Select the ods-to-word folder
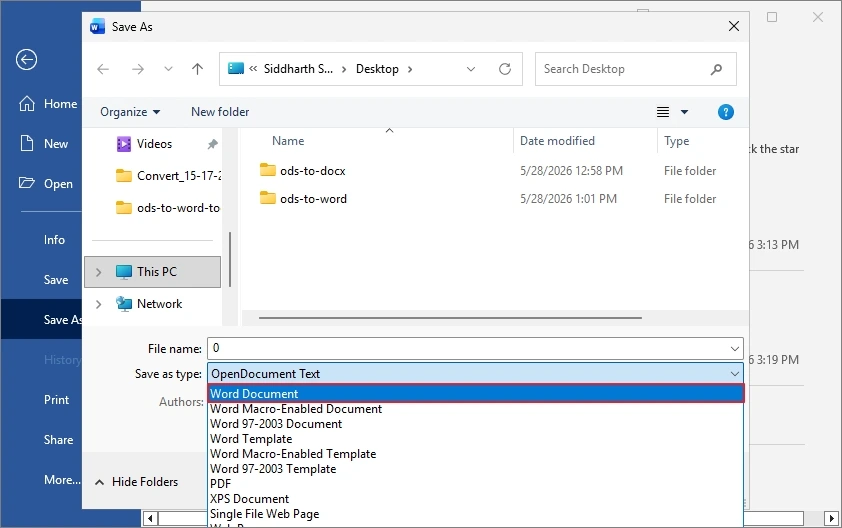The height and width of the screenshot is (528, 842). pyautogui.click(x=303, y=199)
